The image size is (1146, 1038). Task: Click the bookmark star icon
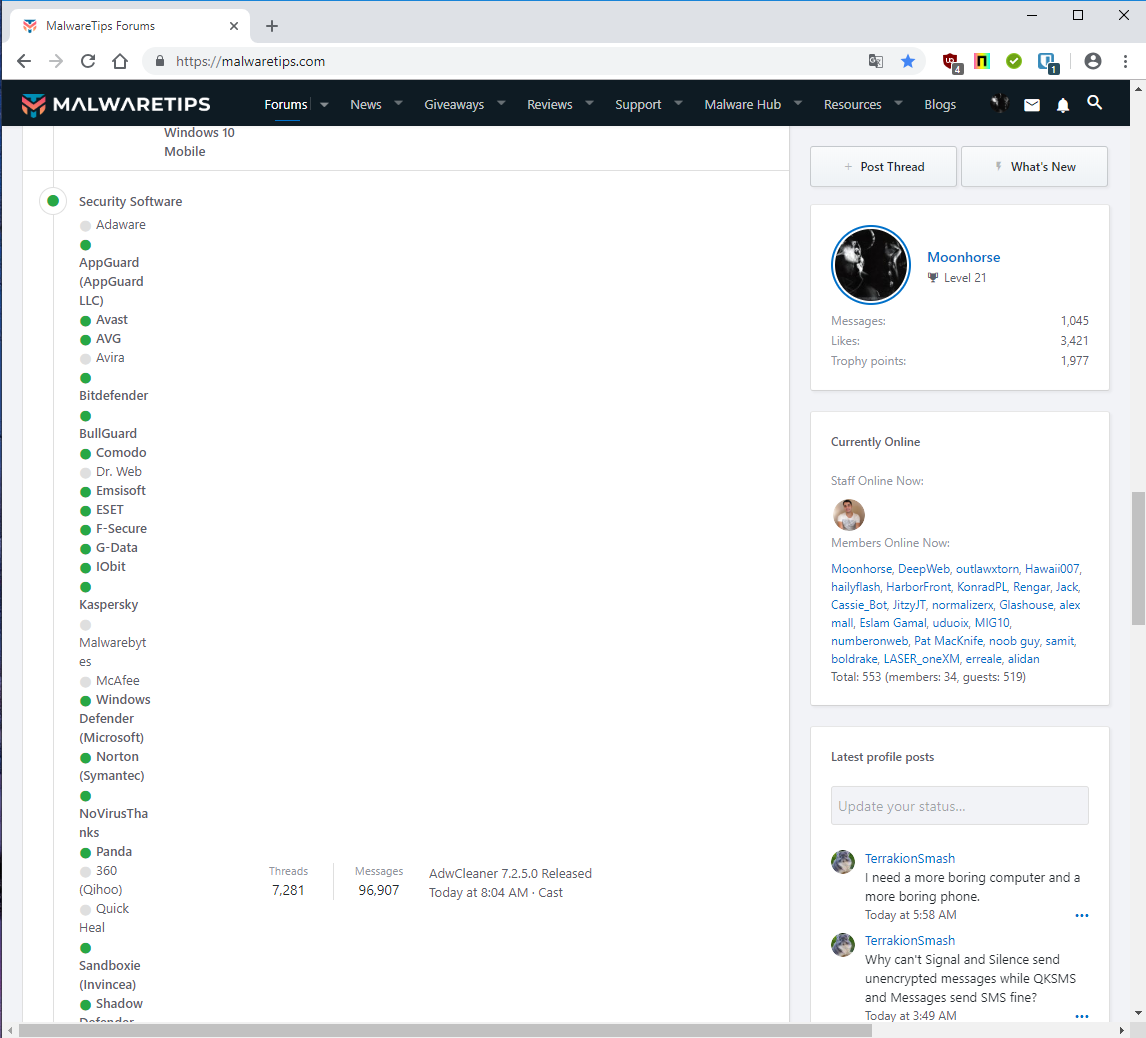(908, 61)
